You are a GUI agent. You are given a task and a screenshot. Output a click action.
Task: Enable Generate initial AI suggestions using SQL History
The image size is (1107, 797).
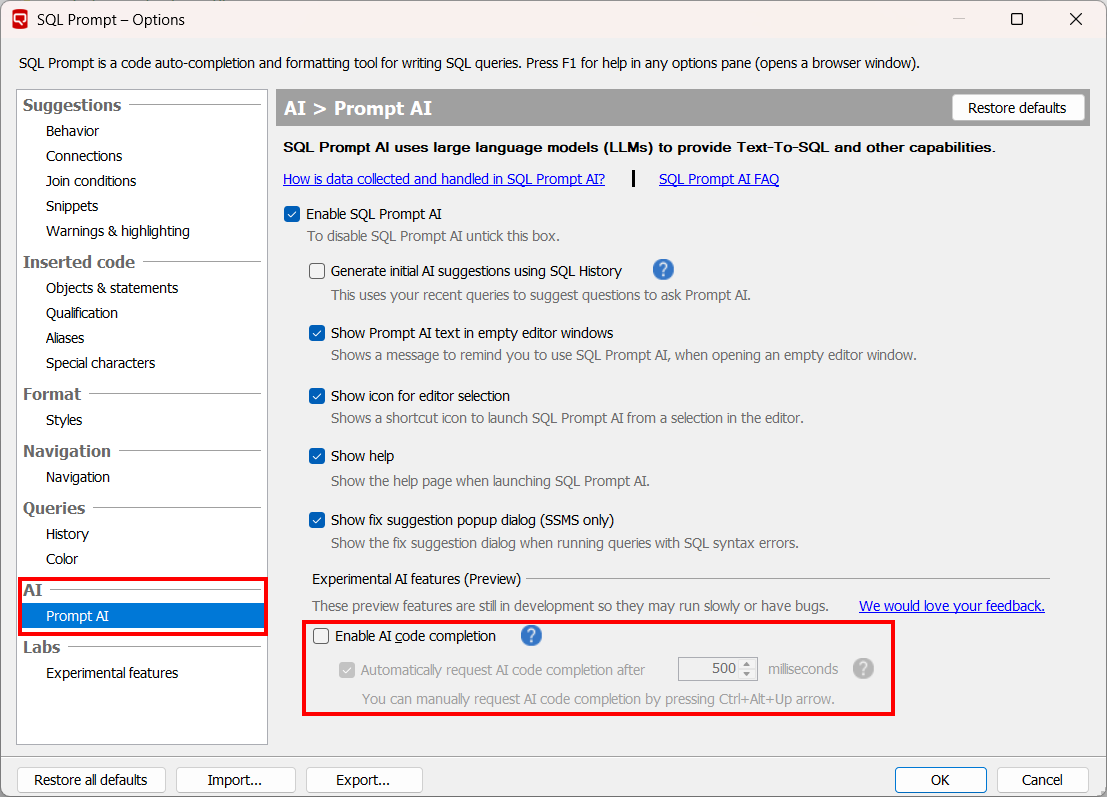pyautogui.click(x=317, y=271)
